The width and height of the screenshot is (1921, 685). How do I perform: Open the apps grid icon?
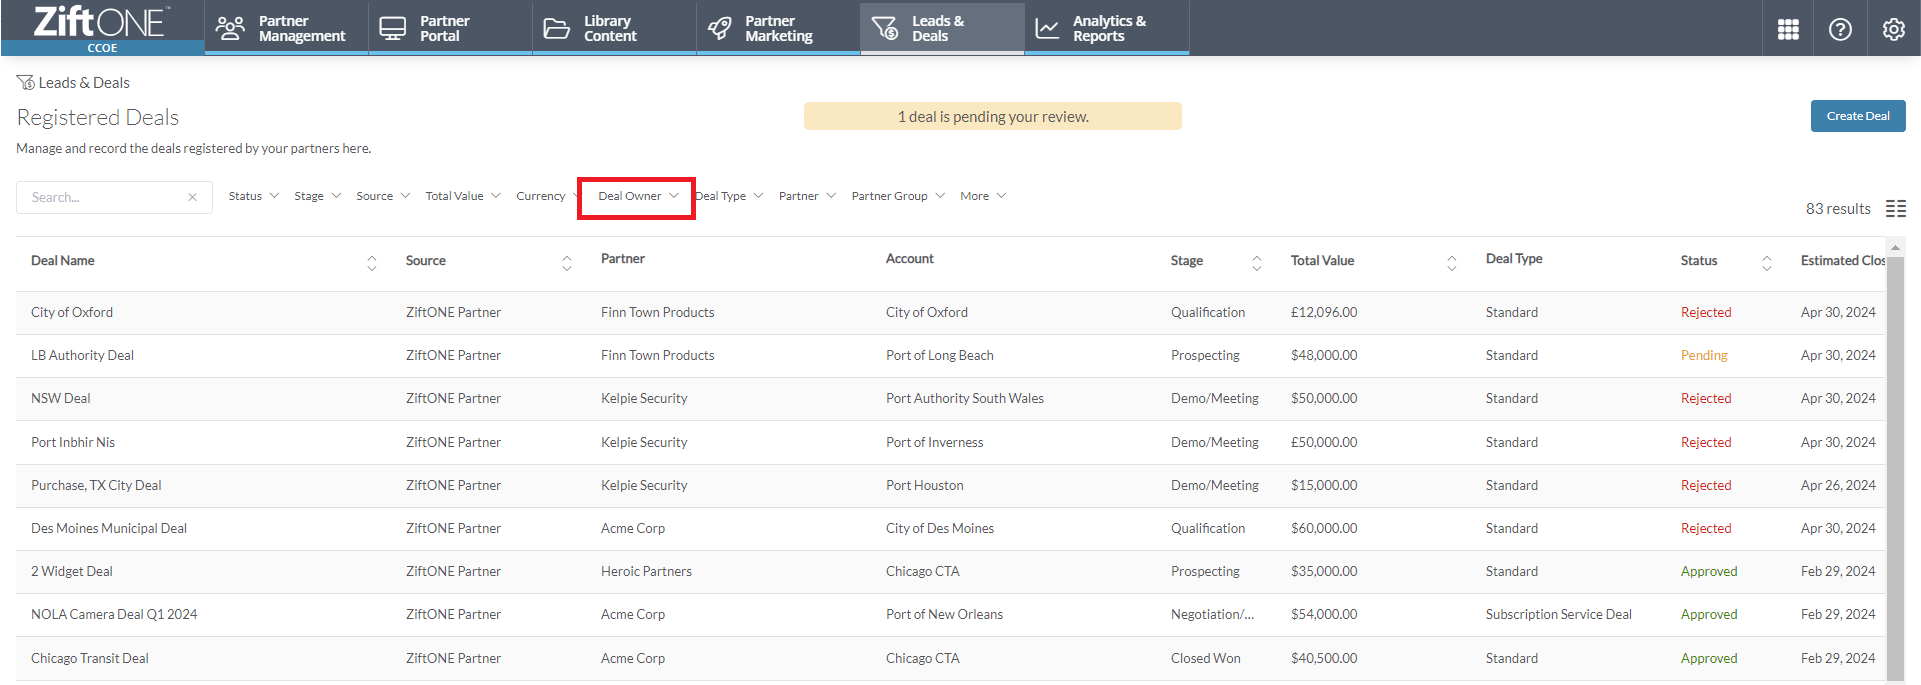coord(1788,29)
